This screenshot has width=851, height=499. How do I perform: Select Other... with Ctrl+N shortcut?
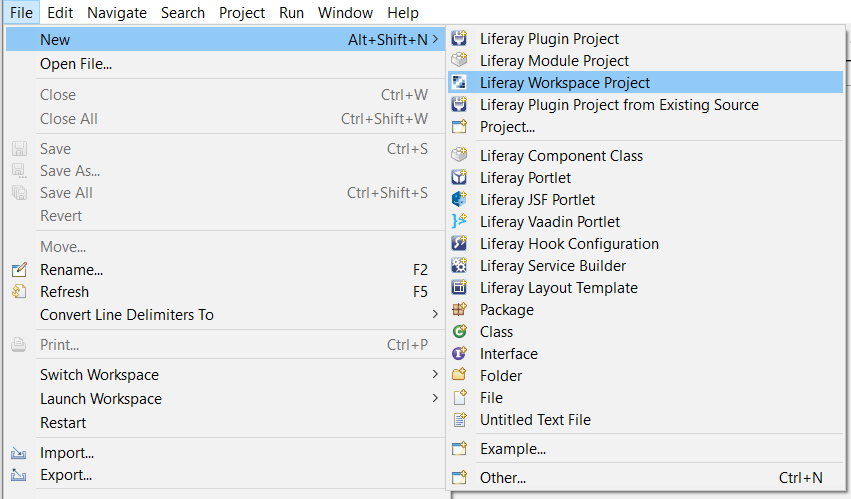coord(646,477)
